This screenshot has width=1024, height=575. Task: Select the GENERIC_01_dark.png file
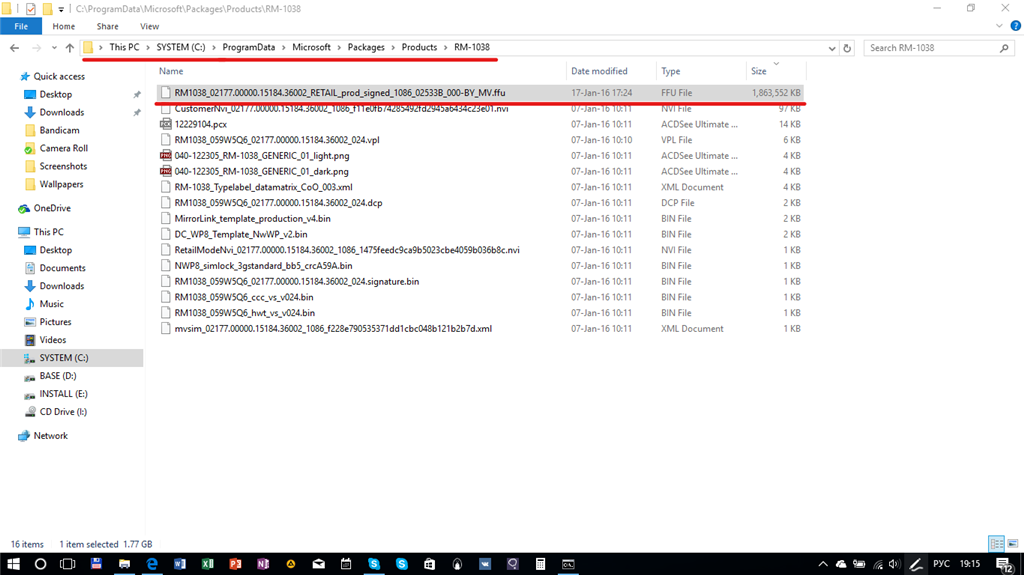[480, 171]
